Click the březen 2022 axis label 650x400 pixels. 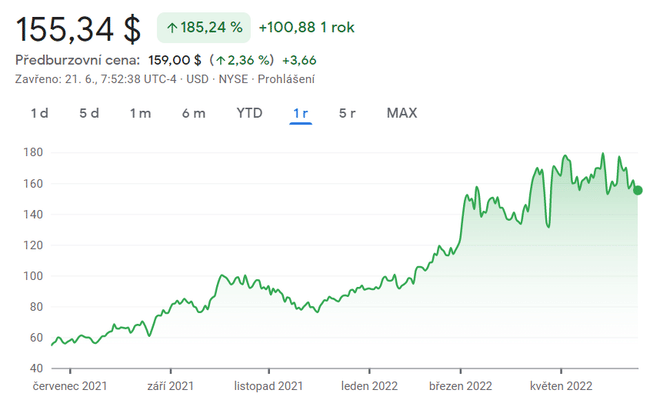point(460,385)
